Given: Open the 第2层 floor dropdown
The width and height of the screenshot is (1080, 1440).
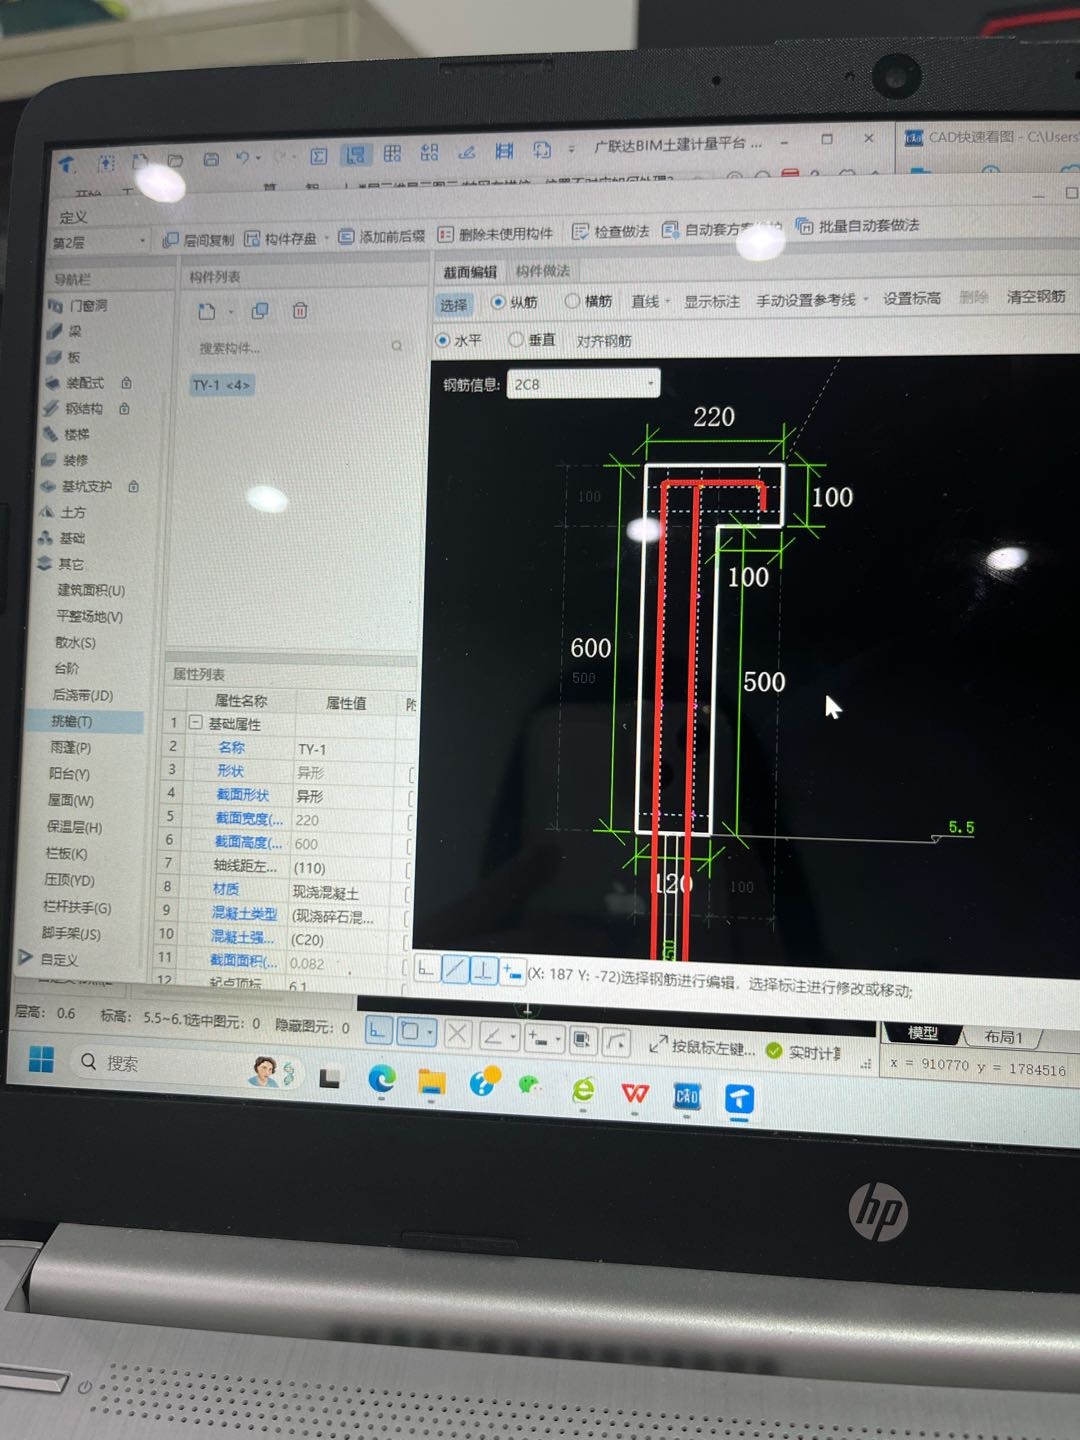Looking at the screenshot, I should 98,242.
